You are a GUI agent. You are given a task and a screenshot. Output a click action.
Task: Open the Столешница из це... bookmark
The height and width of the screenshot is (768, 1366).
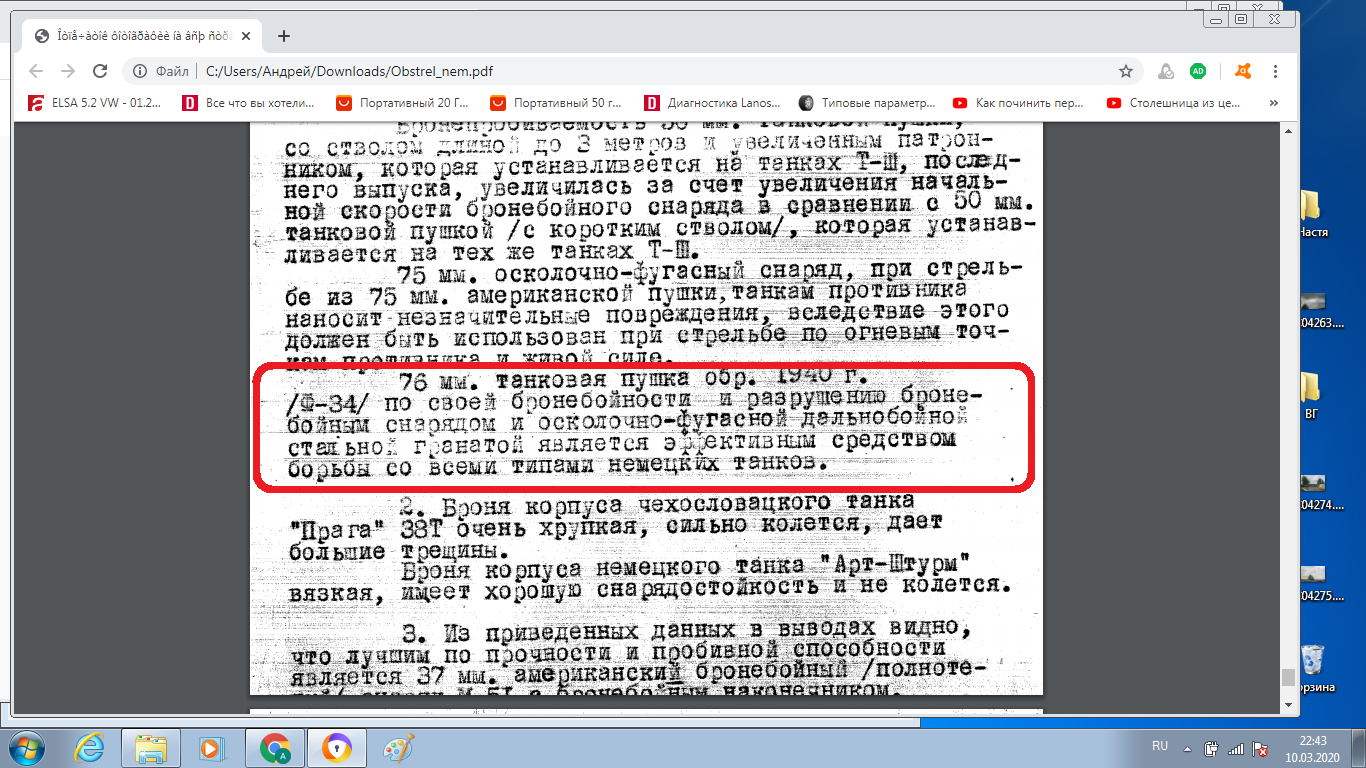point(1174,102)
